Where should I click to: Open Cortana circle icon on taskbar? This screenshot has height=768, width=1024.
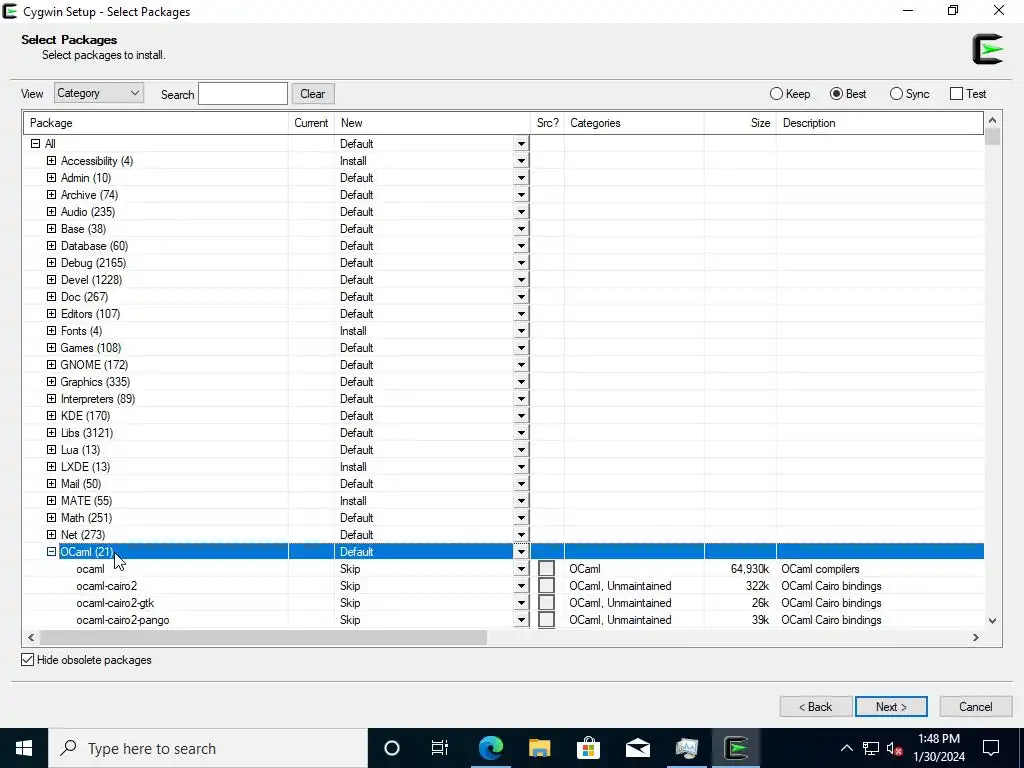391,748
